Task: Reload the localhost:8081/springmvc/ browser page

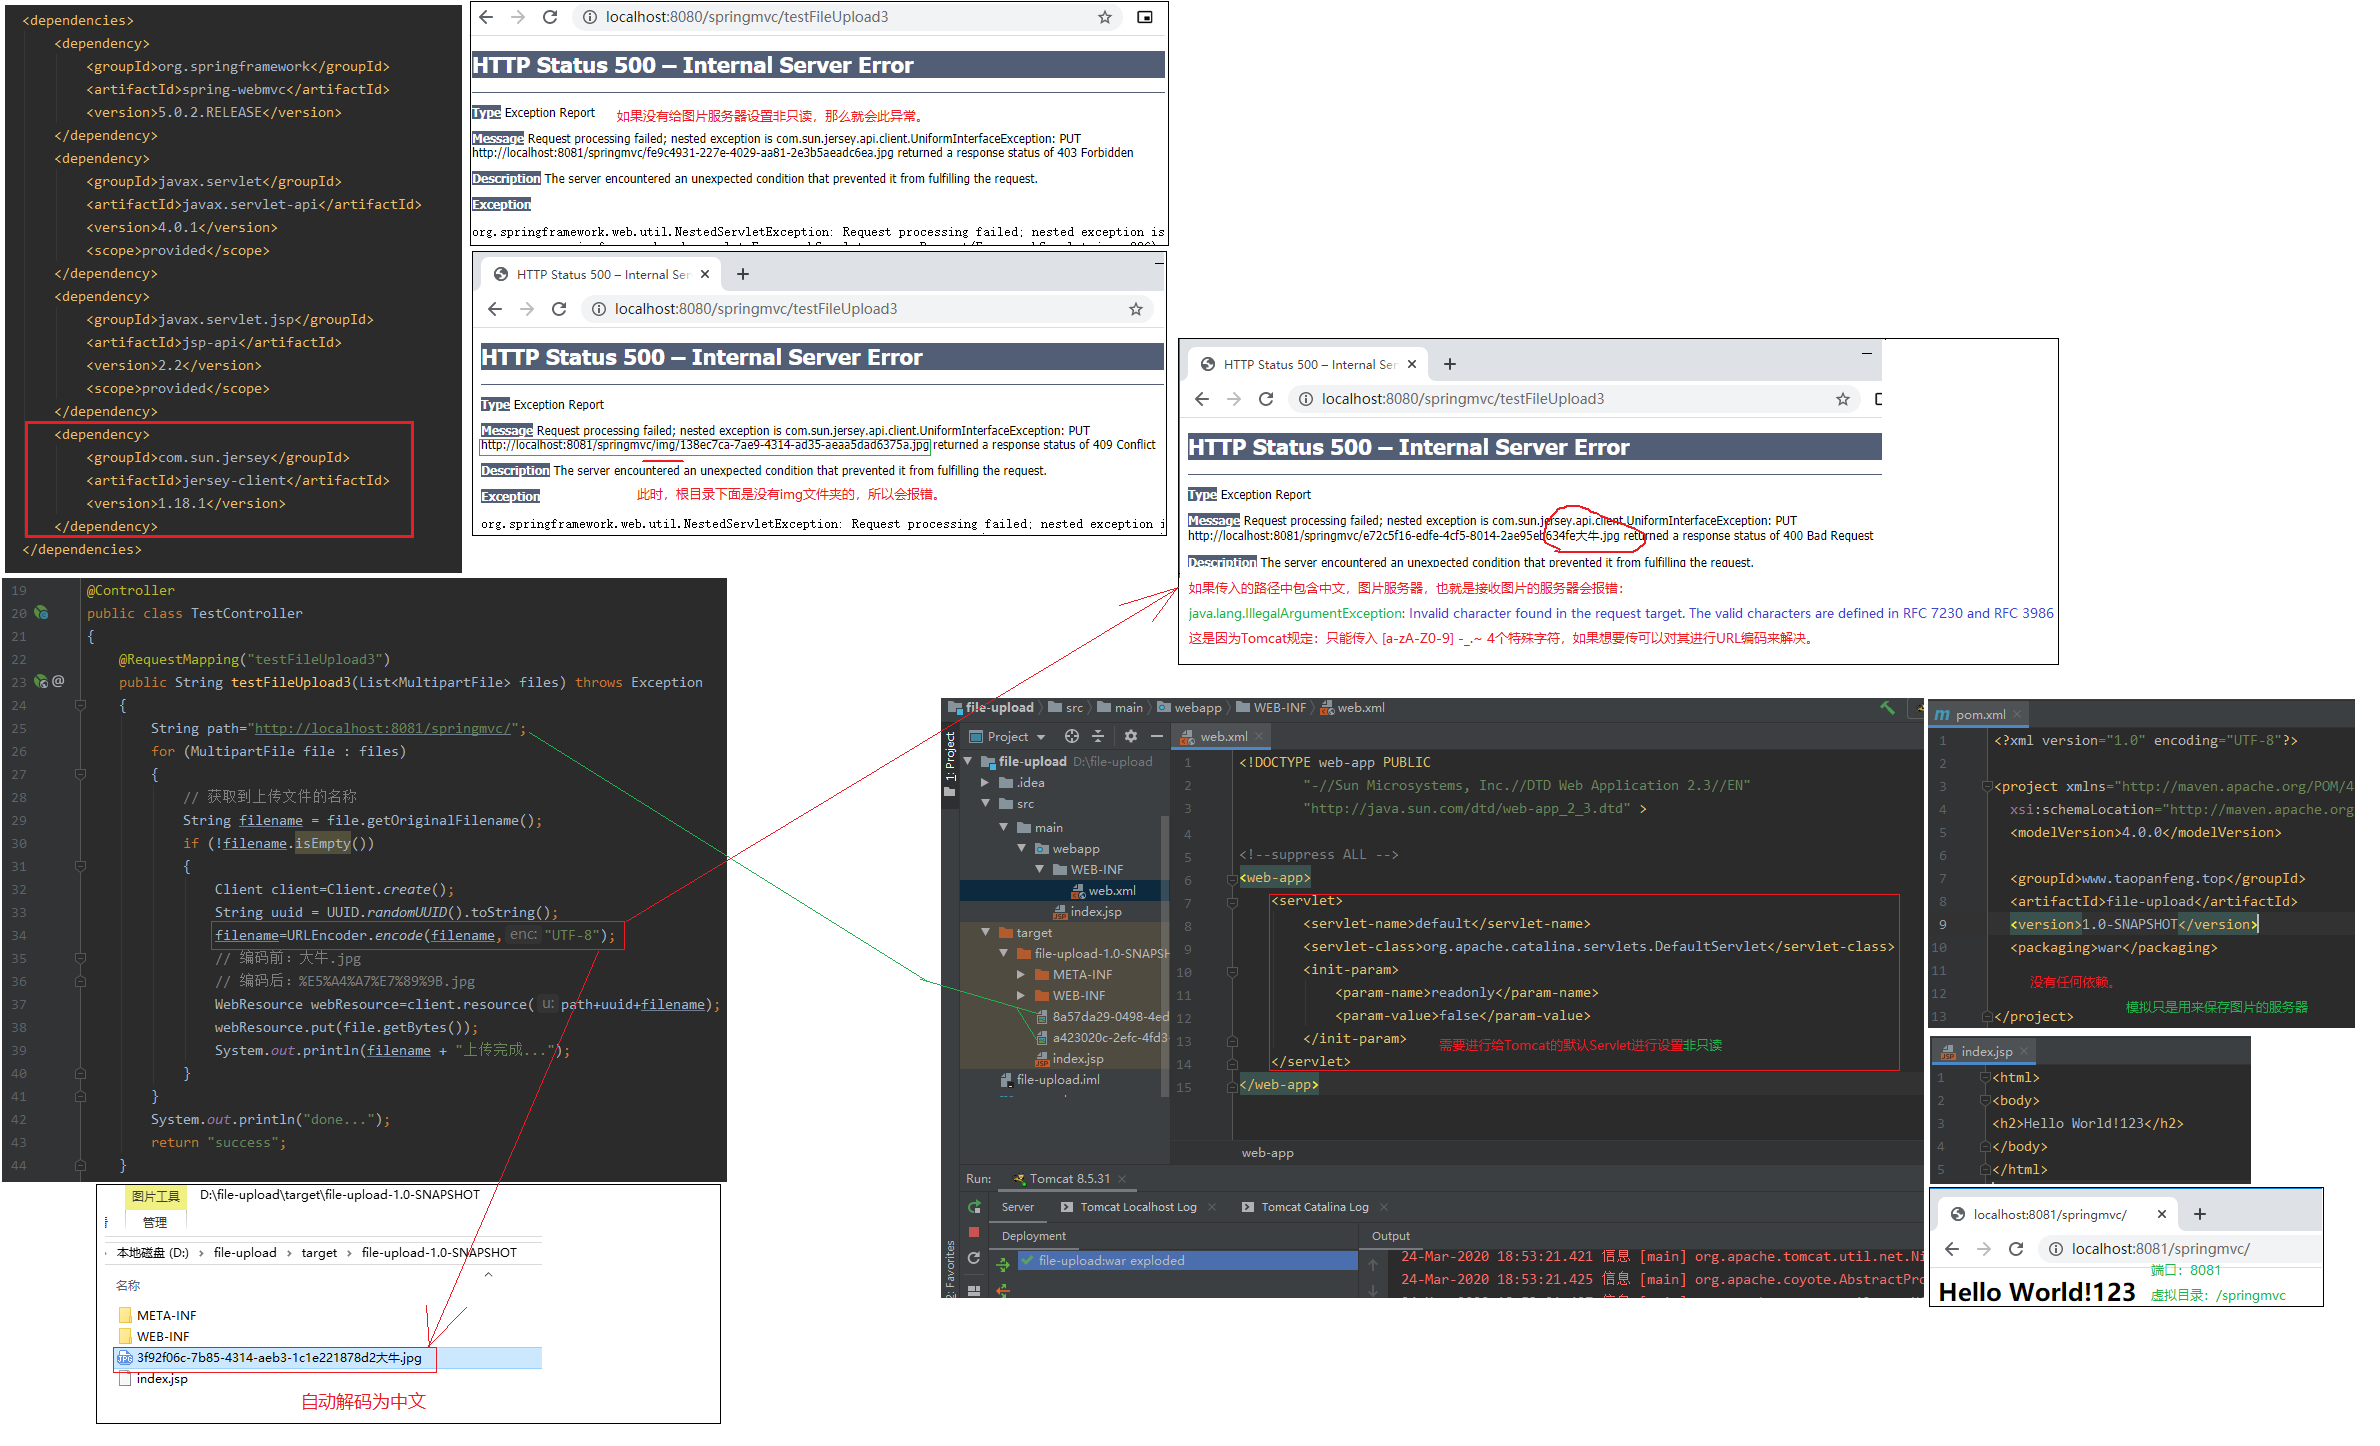Action: click(x=2016, y=1249)
